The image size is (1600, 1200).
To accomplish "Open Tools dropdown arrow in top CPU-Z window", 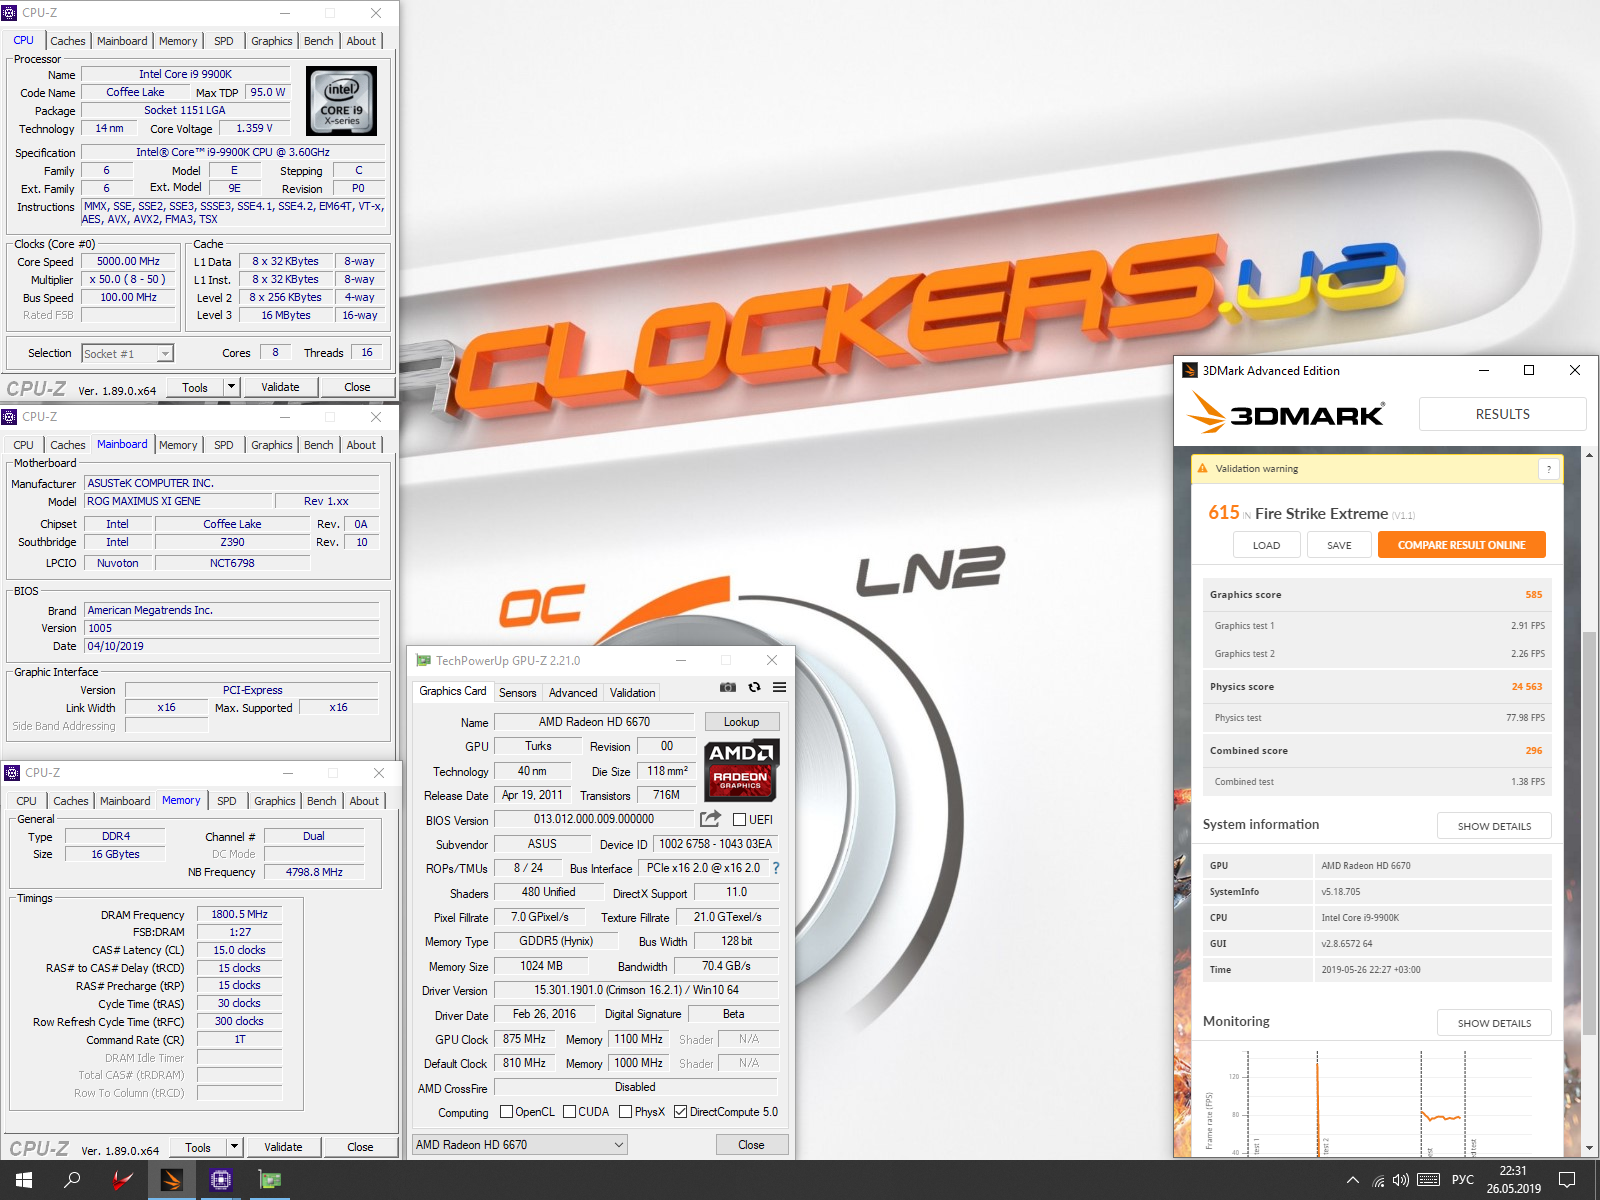I will pyautogui.click(x=231, y=387).
